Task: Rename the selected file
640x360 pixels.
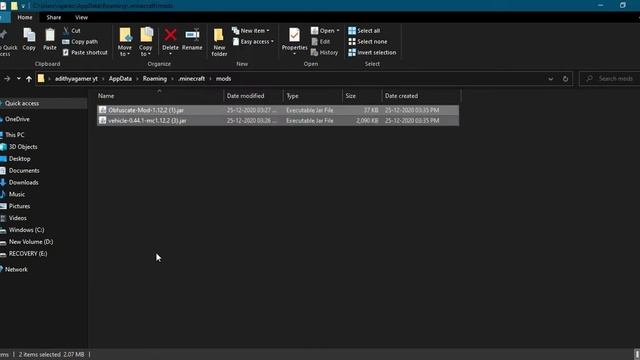Action: [x=192, y=40]
